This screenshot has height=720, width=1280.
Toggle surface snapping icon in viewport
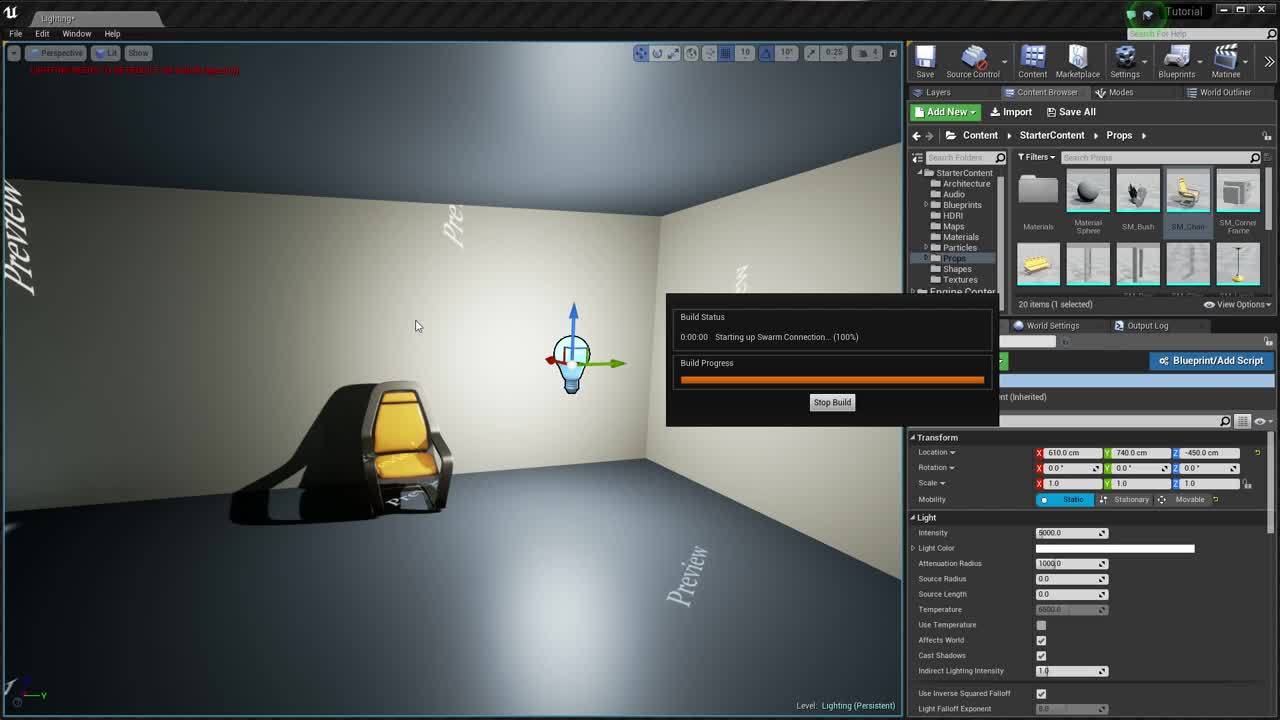709,53
